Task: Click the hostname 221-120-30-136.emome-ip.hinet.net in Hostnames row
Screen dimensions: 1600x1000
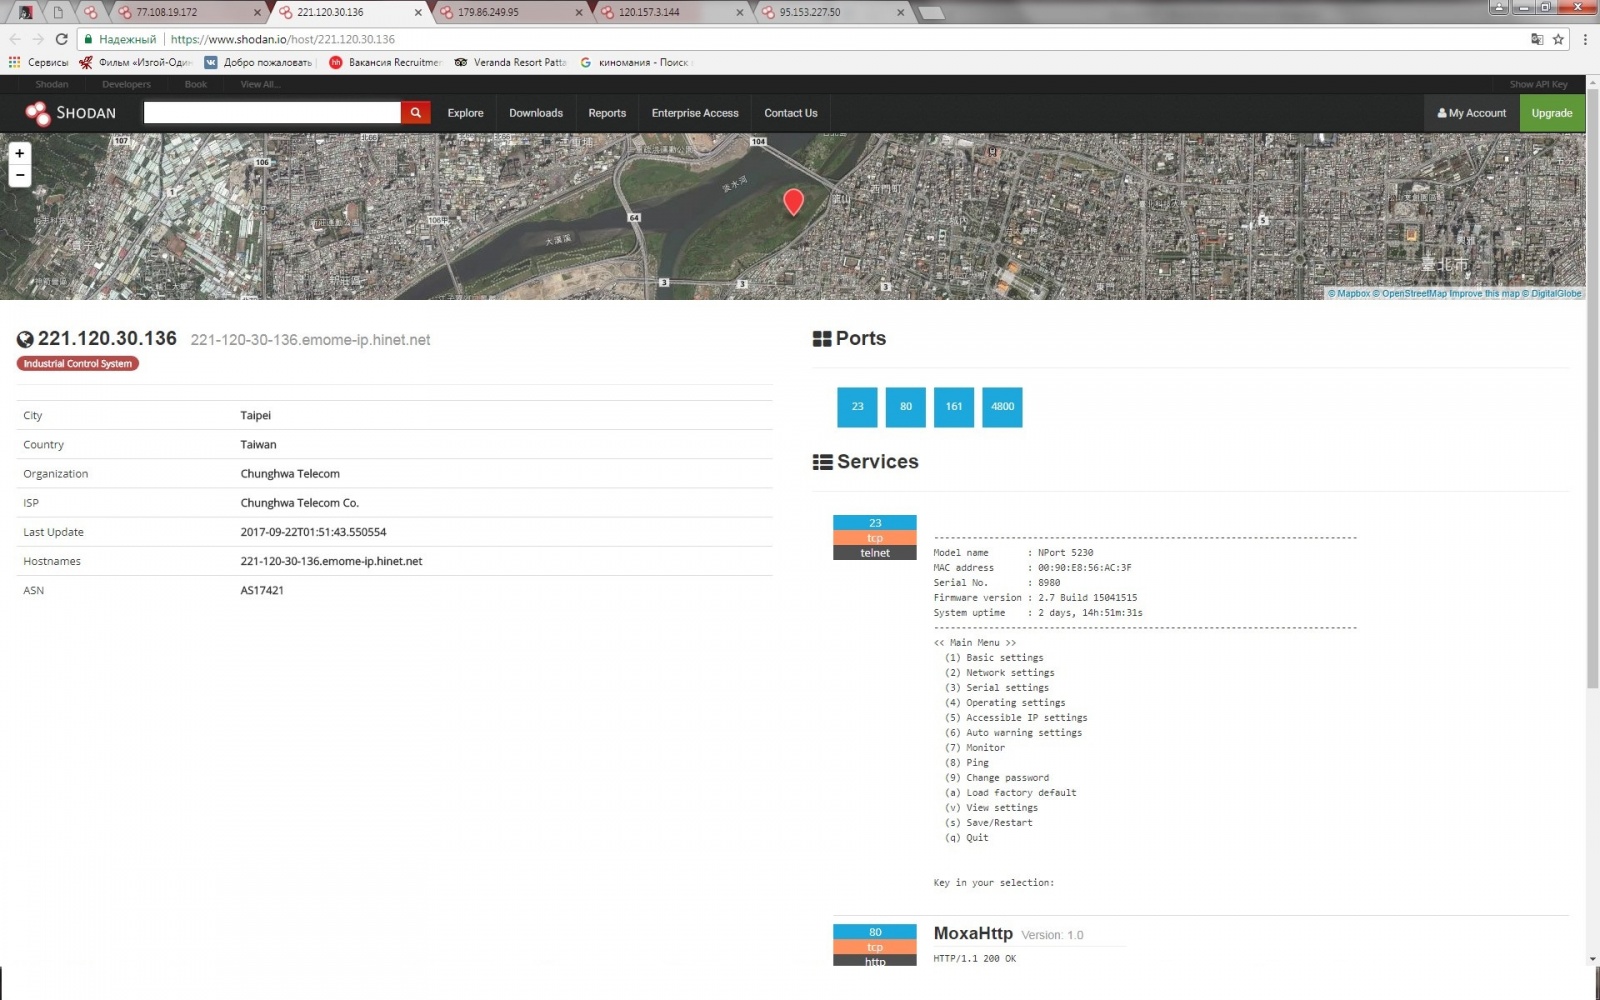Action: point(331,561)
